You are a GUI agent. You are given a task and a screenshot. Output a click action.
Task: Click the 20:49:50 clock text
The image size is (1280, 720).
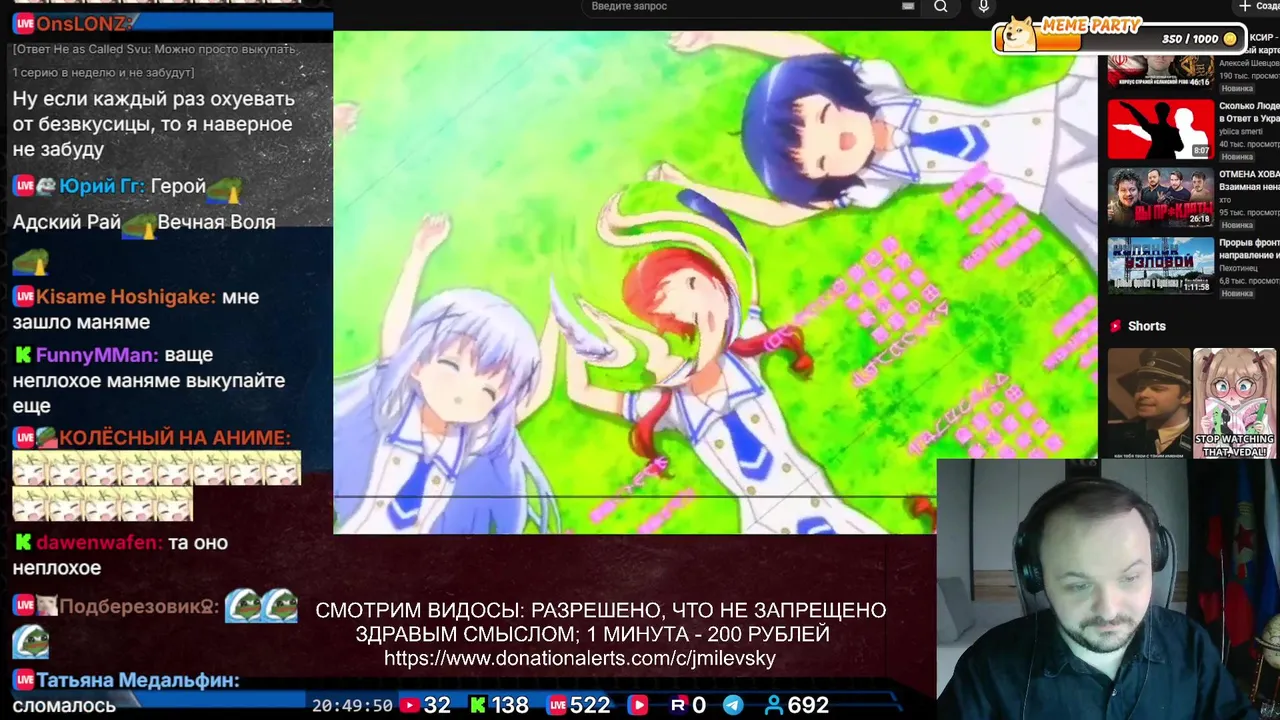(352, 705)
